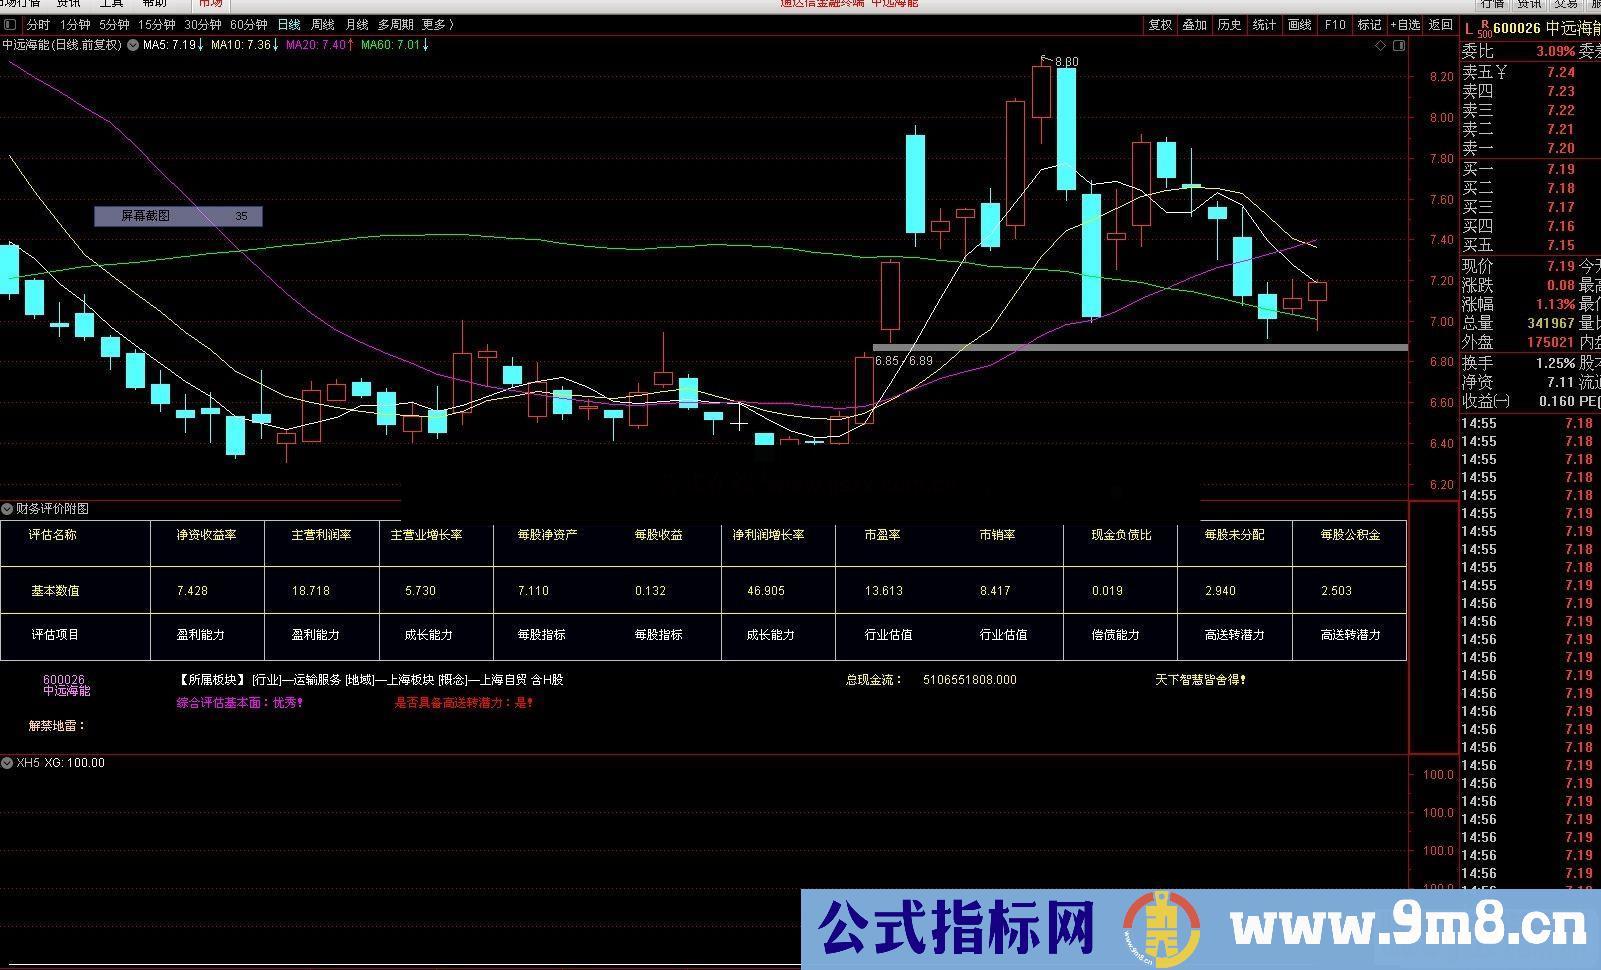Select the 30分钟 period

[x=203, y=25]
